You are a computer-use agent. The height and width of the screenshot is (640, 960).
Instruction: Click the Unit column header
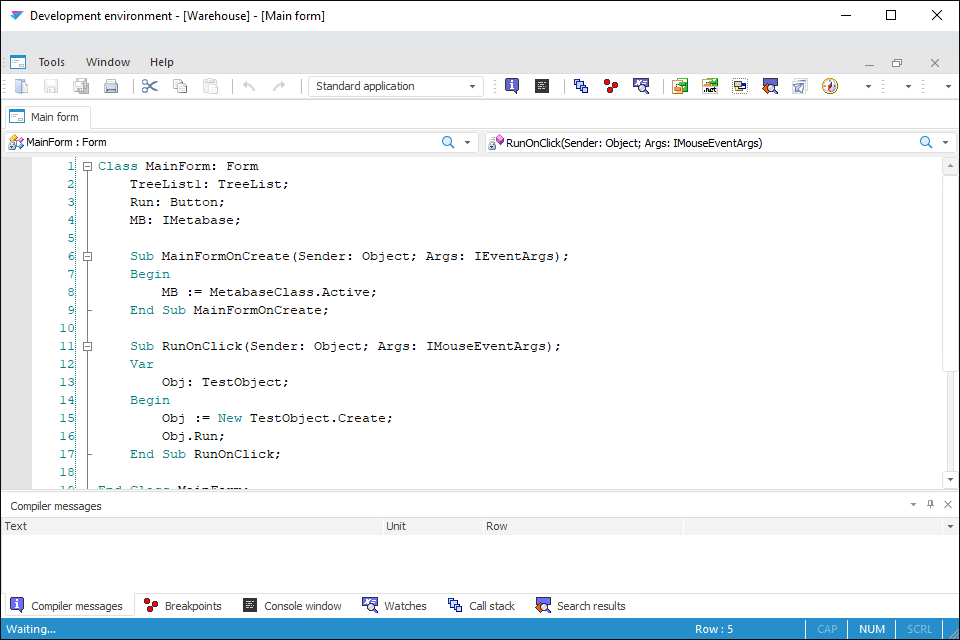coord(396,526)
